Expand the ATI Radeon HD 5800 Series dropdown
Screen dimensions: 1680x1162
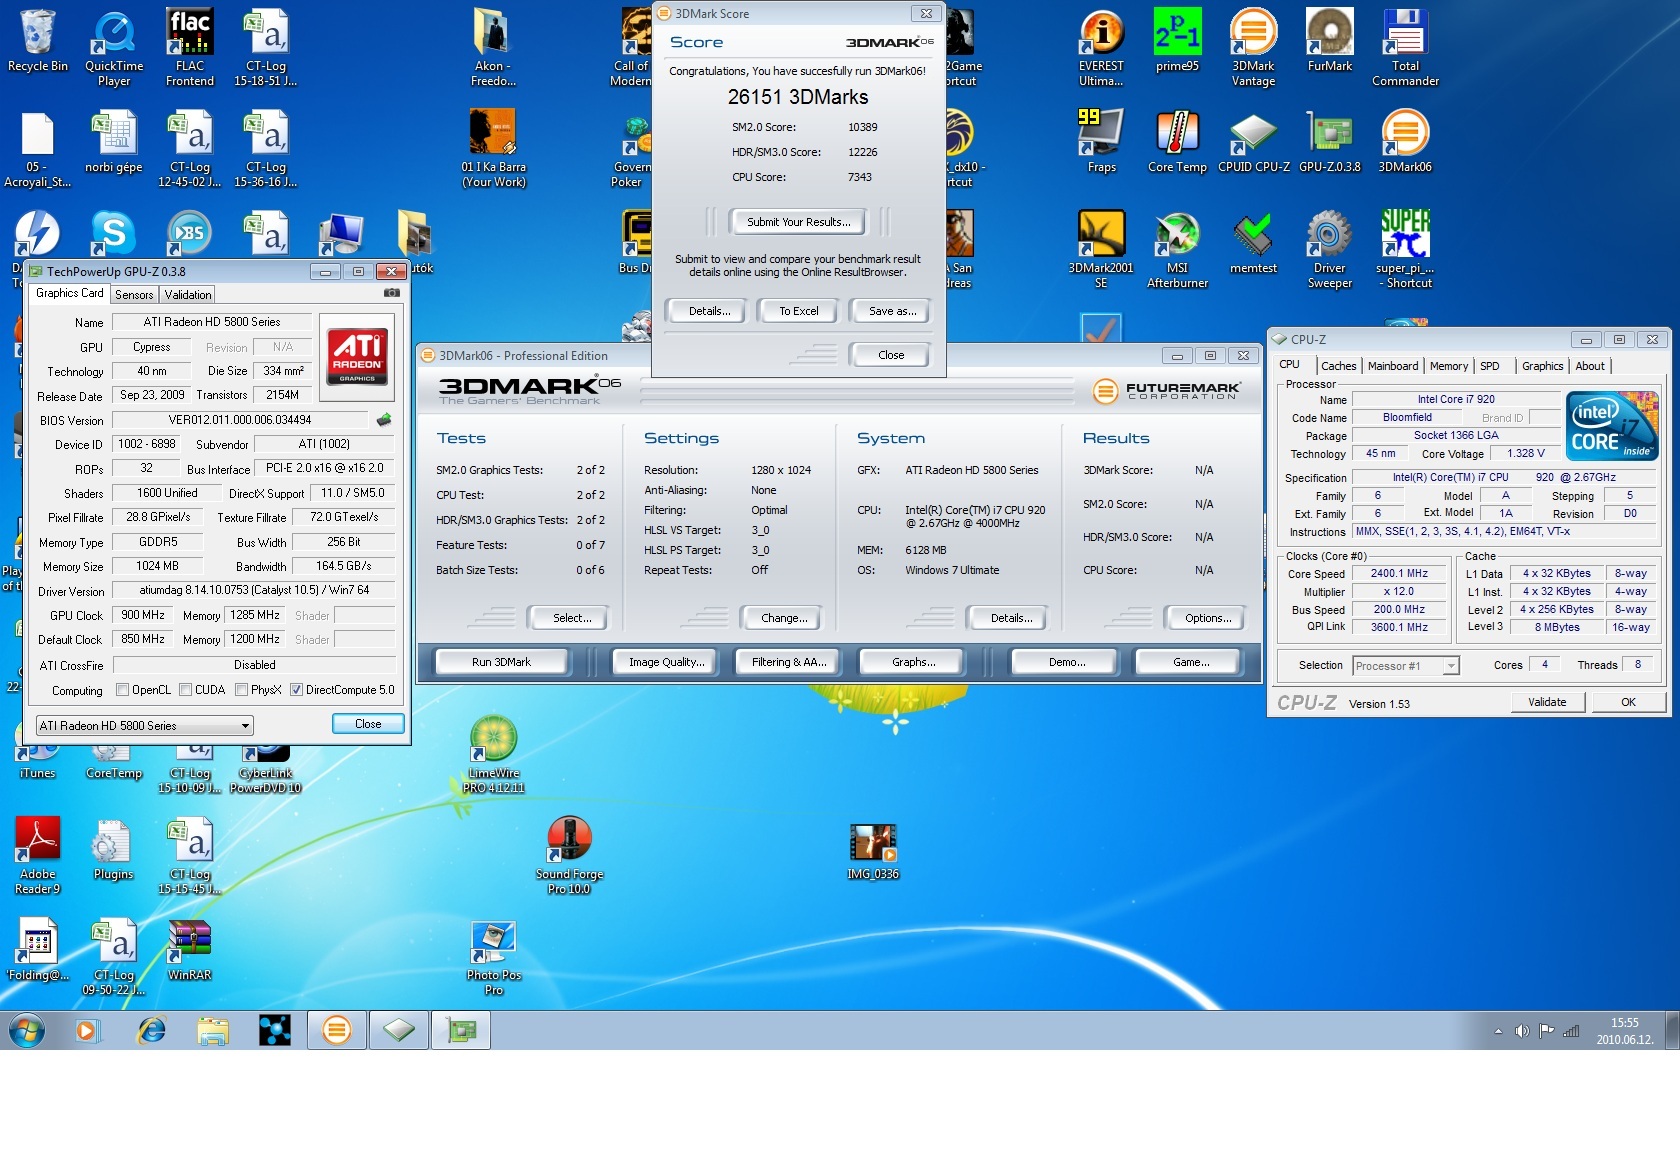pos(244,726)
